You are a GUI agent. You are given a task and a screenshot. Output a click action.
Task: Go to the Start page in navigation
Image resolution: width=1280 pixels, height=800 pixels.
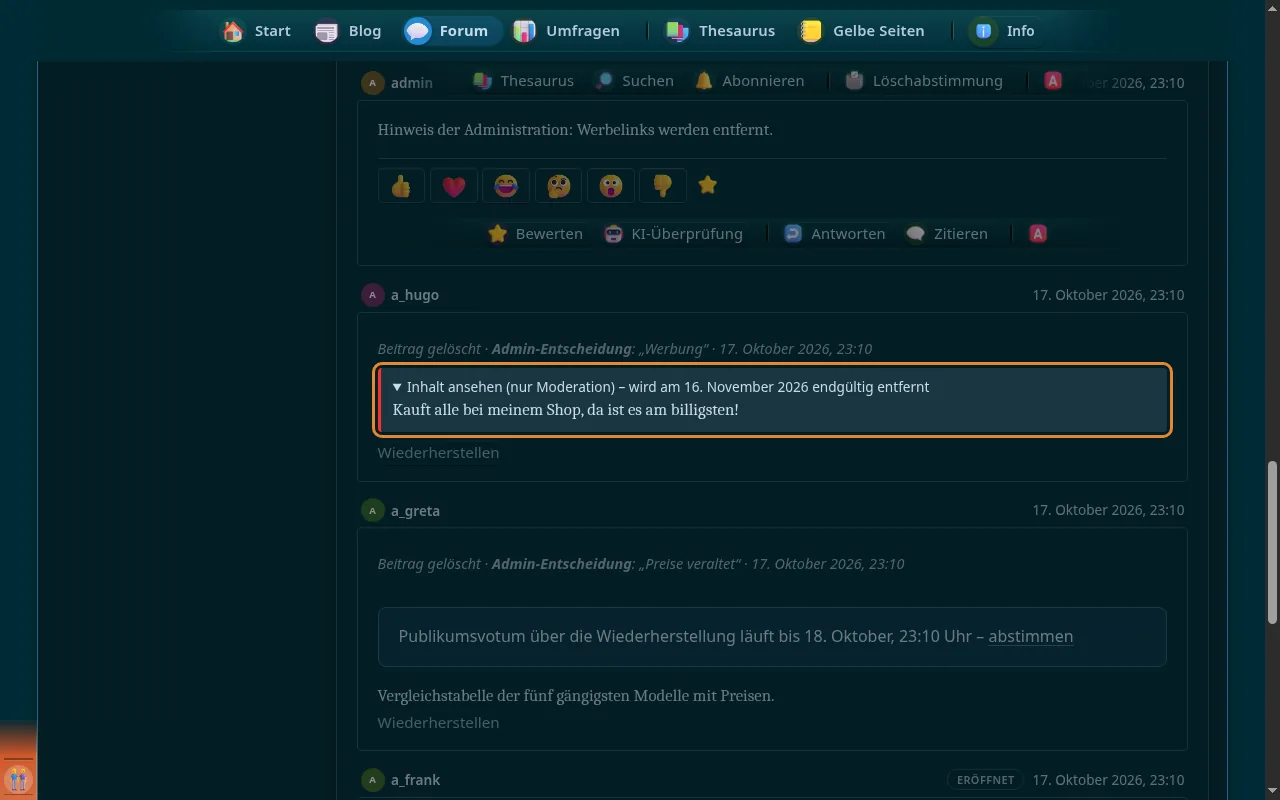(x=257, y=31)
